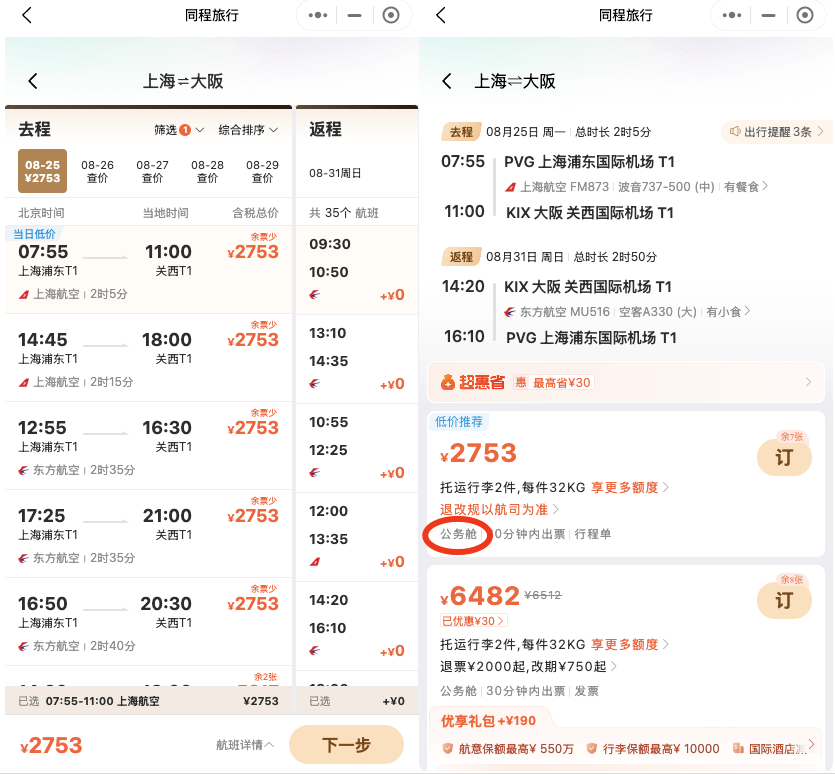This screenshot has height=774, width=835.
Task: Open 出行提醒 3条 travel reminders
Action: point(776,132)
